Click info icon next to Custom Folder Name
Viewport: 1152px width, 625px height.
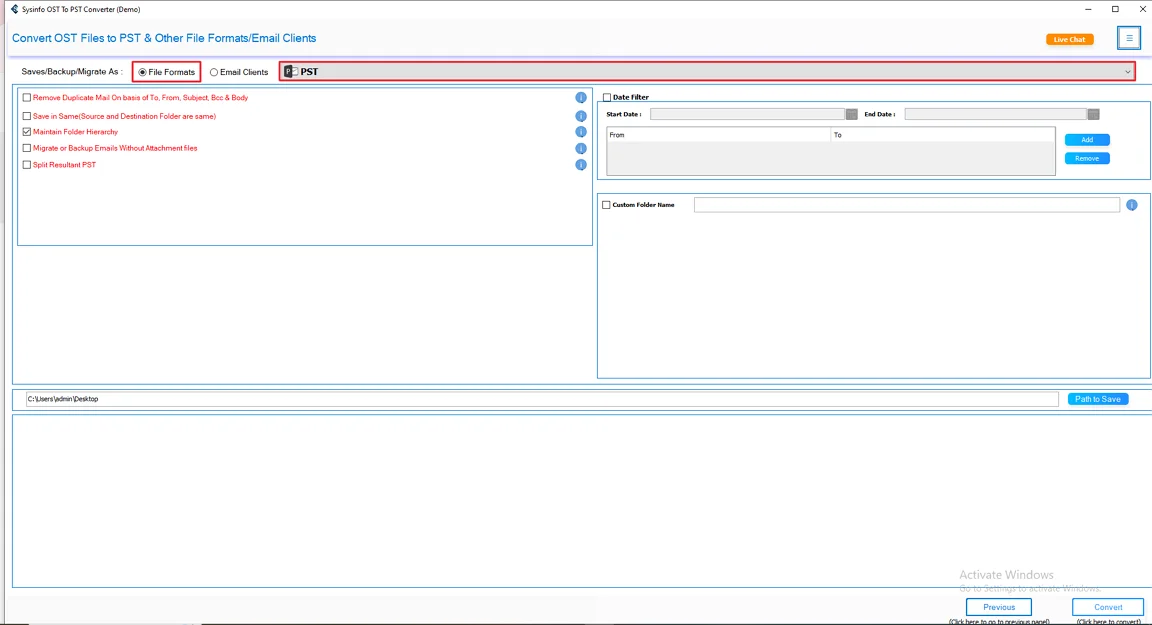point(1131,204)
